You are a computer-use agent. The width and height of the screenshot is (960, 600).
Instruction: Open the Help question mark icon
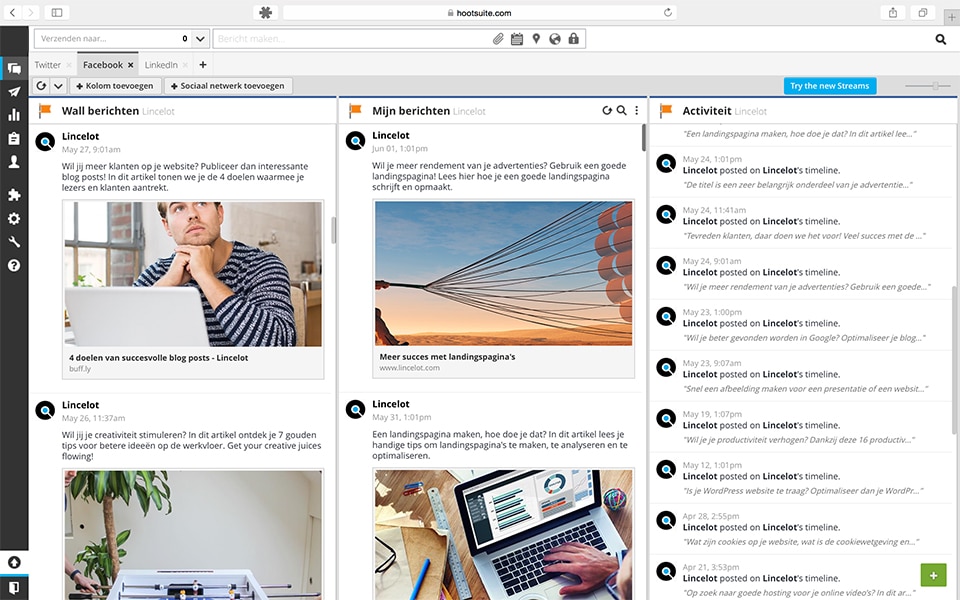point(14,265)
